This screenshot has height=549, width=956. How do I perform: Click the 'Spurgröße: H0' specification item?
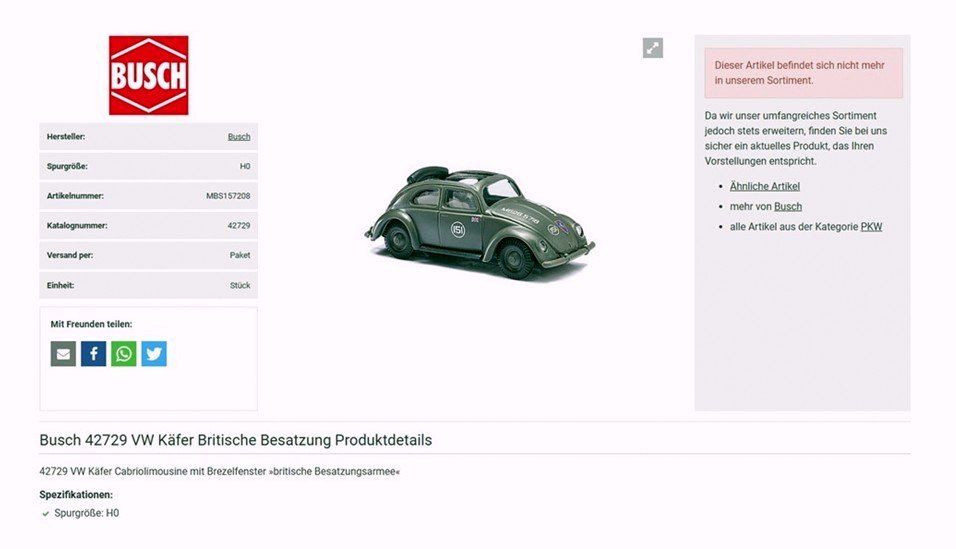pyautogui.click(x=87, y=513)
